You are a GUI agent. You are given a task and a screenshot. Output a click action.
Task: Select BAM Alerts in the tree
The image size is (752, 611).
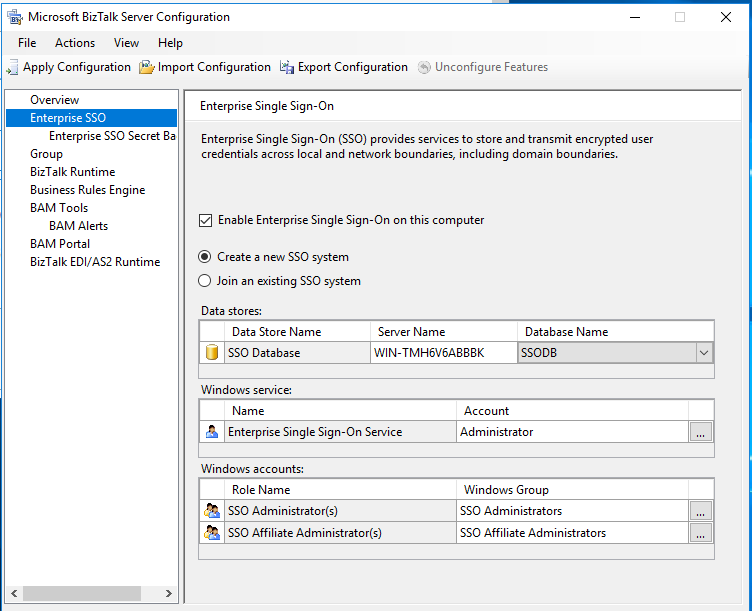click(78, 226)
